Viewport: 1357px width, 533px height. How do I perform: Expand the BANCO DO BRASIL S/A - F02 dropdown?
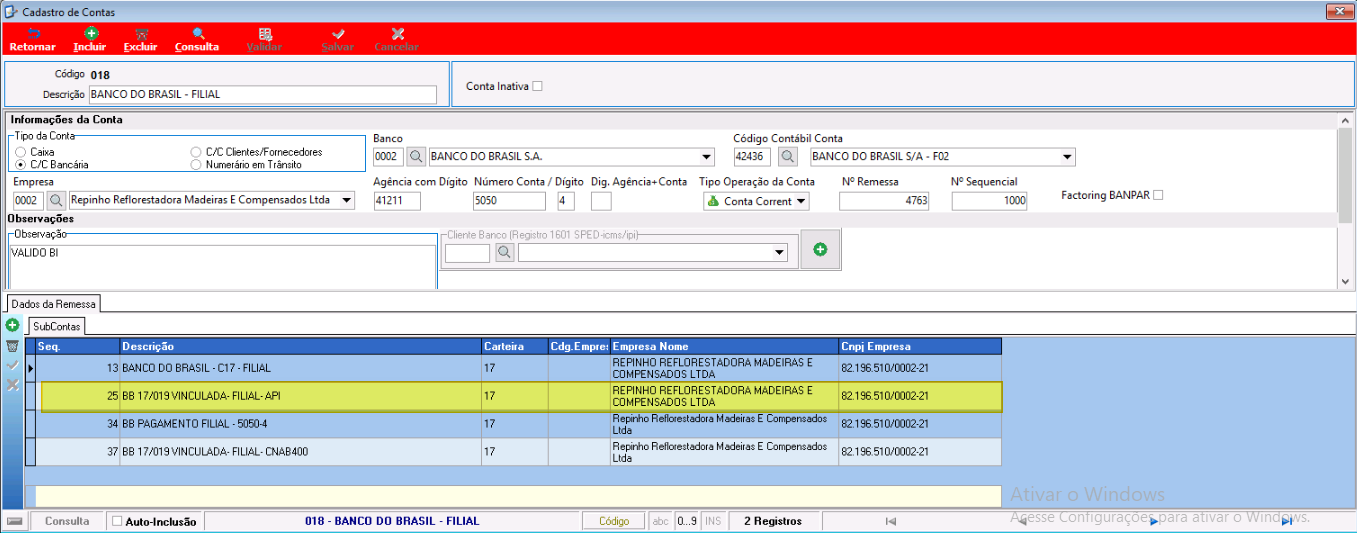[x=1067, y=157]
